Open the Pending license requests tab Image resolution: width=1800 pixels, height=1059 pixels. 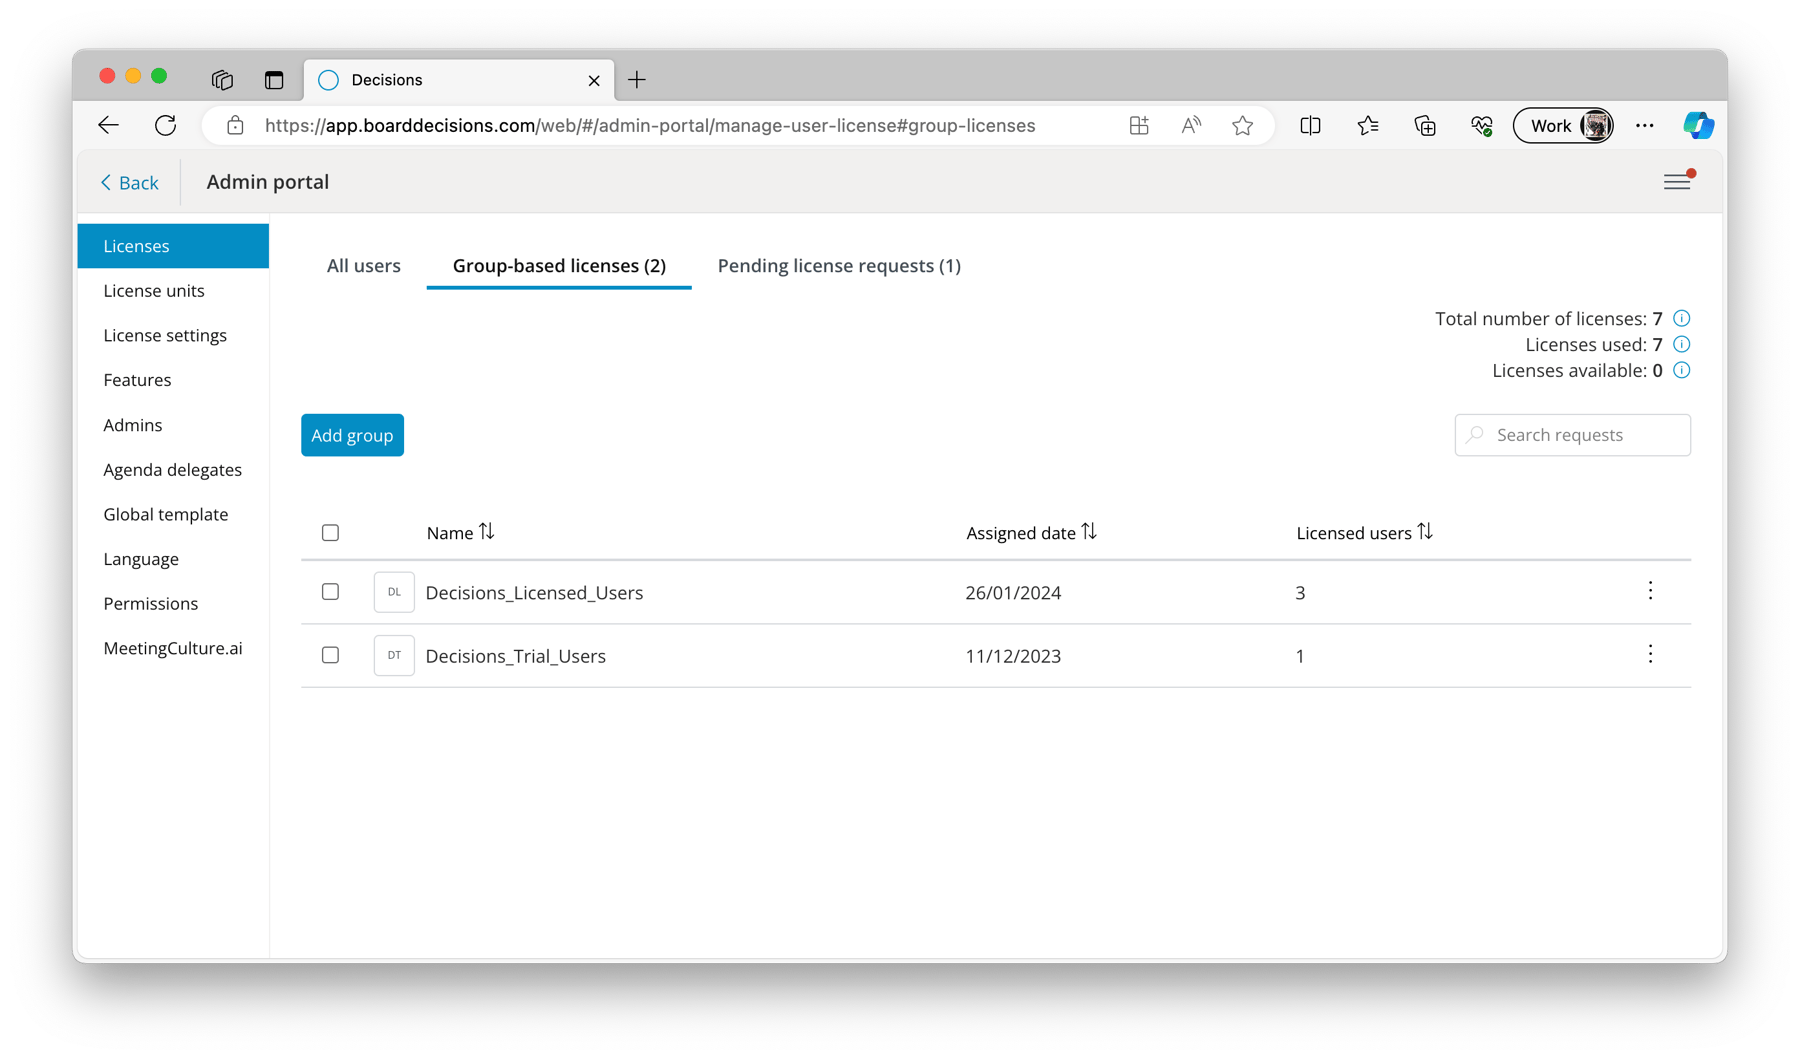click(838, 265)
